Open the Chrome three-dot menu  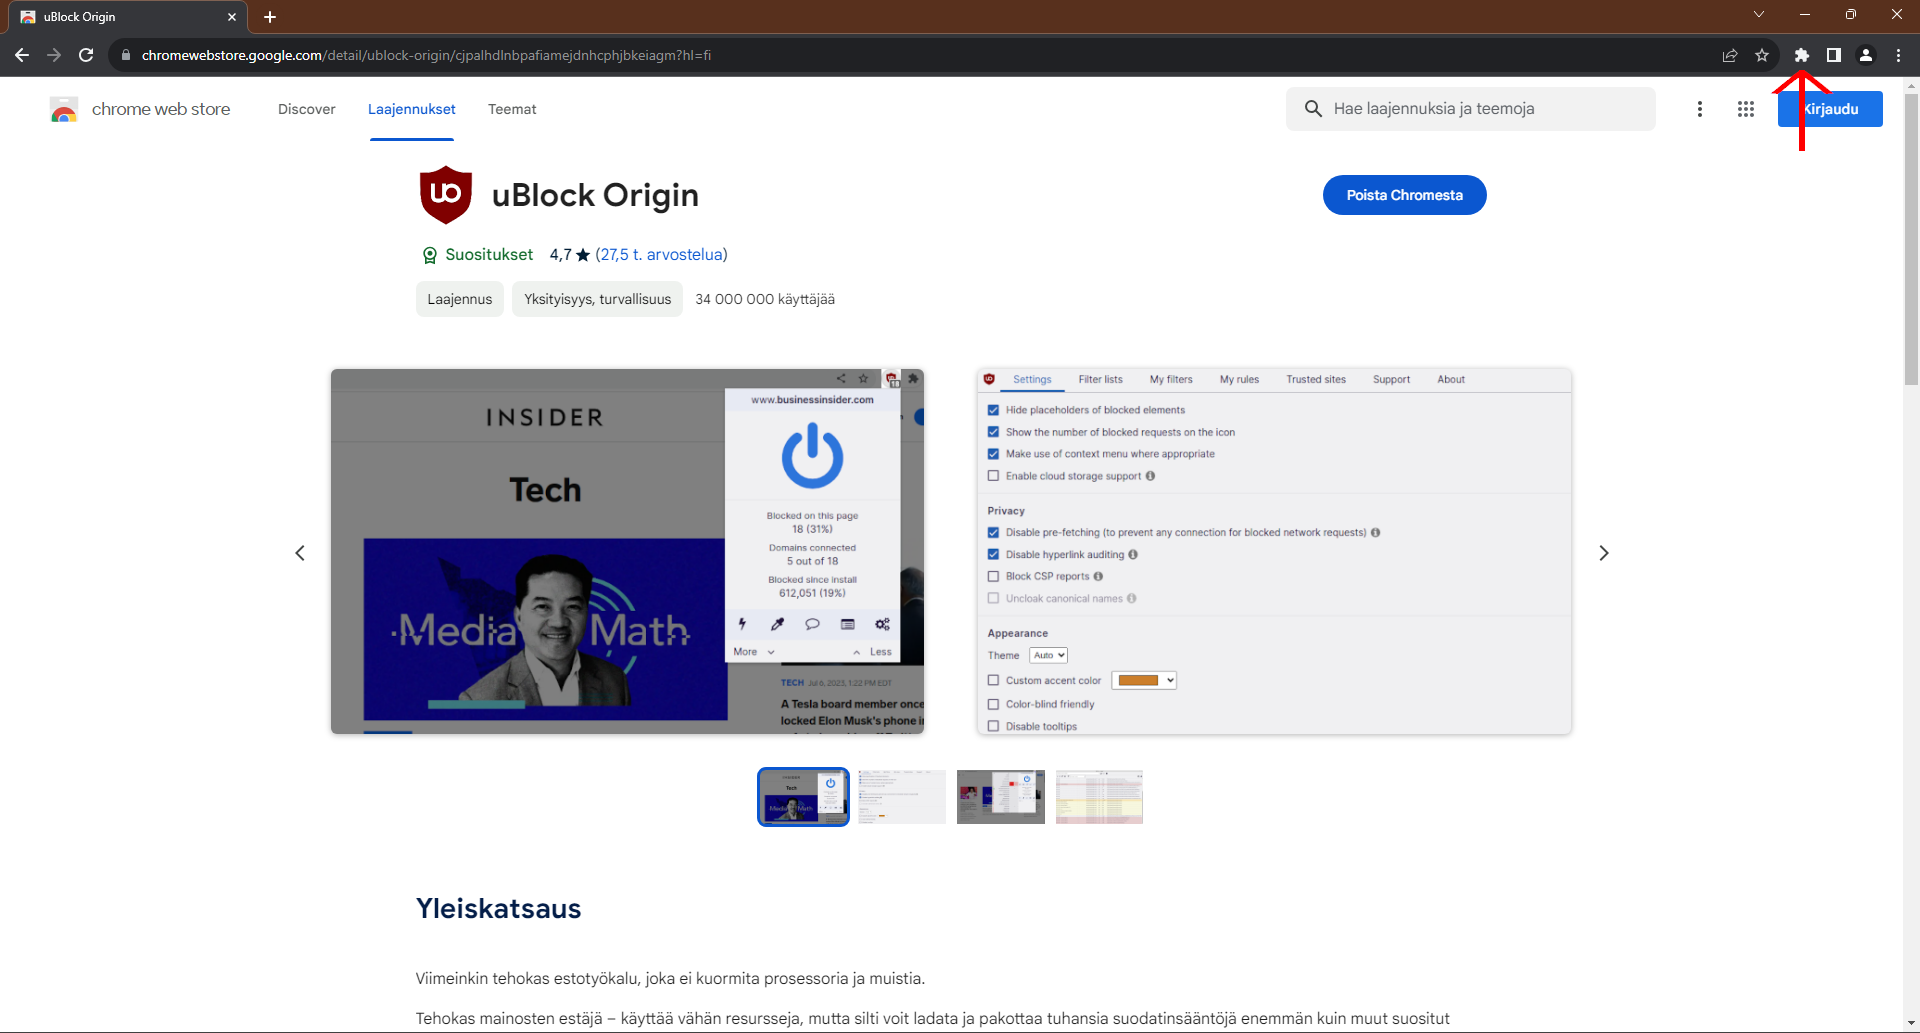click(1898, 55)
